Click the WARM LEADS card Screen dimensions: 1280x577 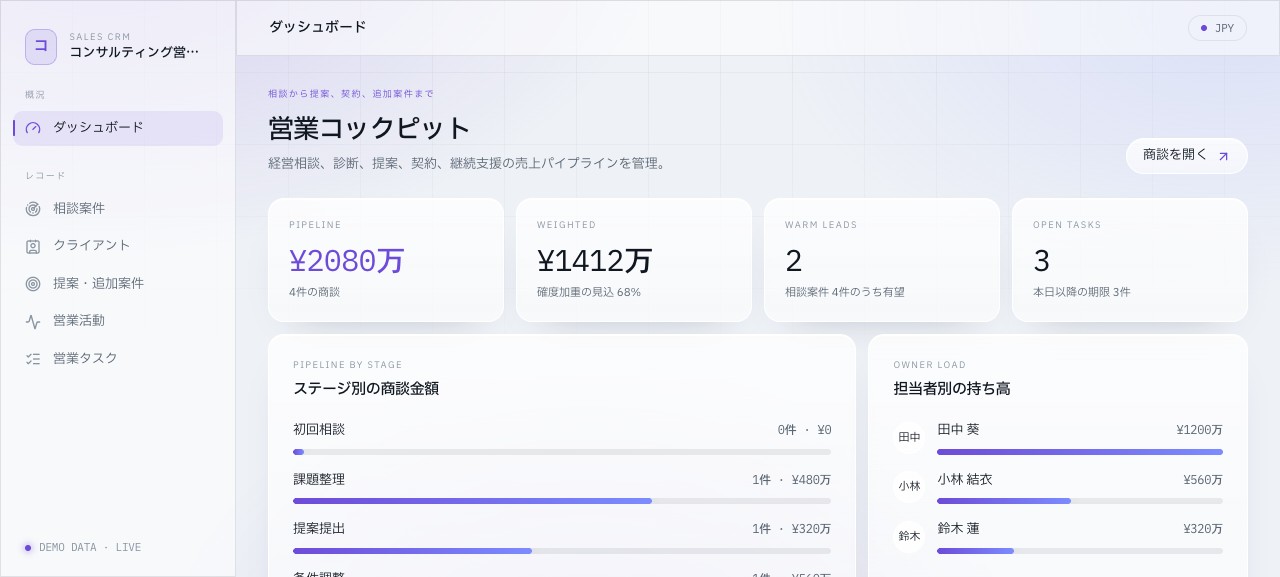pos(882,260)
